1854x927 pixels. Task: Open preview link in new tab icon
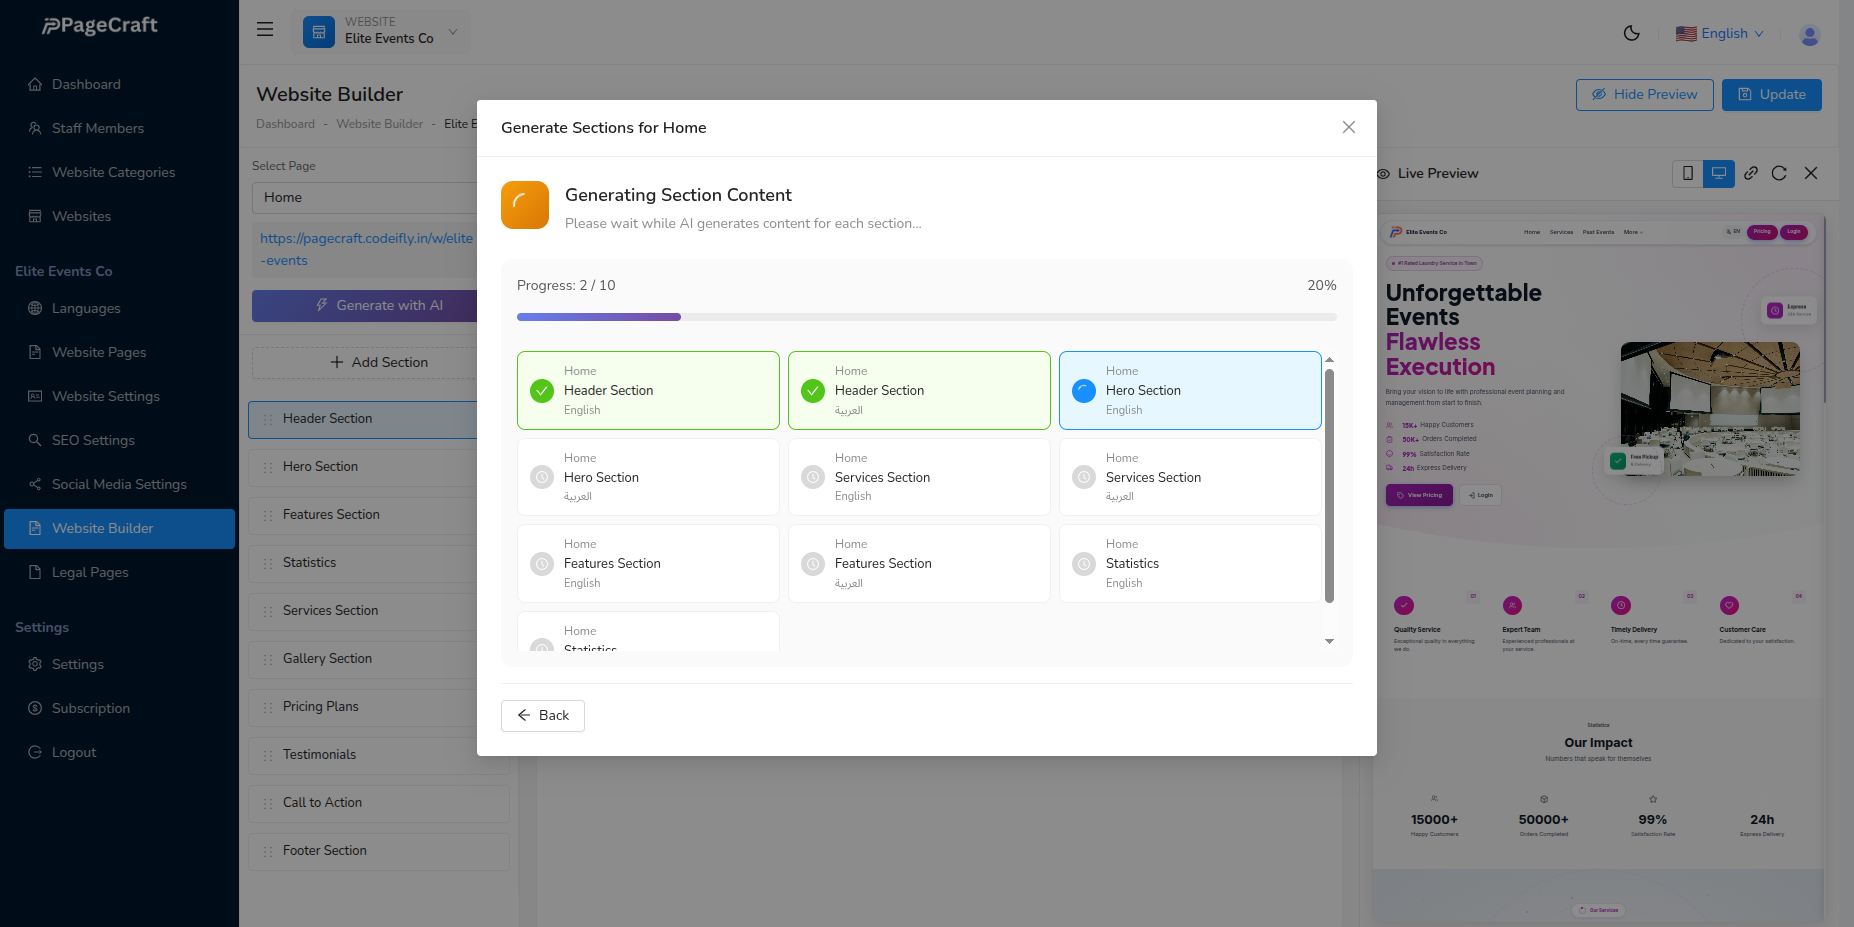[1750, 173]
